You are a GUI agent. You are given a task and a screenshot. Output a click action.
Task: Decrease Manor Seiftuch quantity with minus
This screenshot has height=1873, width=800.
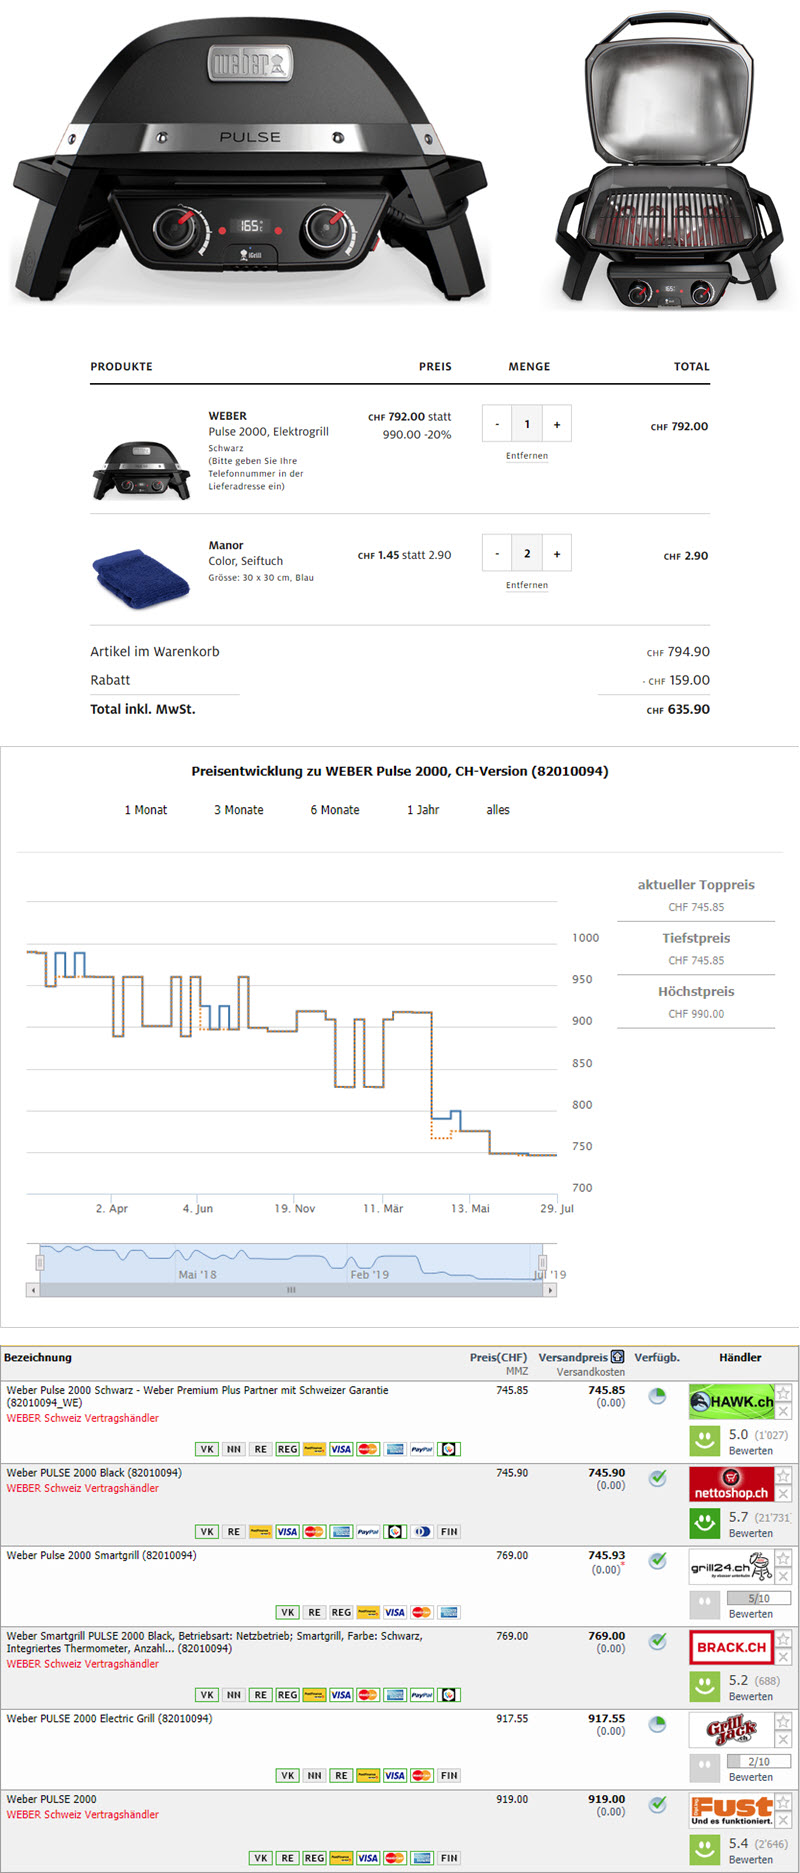pyautogui.click(x=497, y=553)
